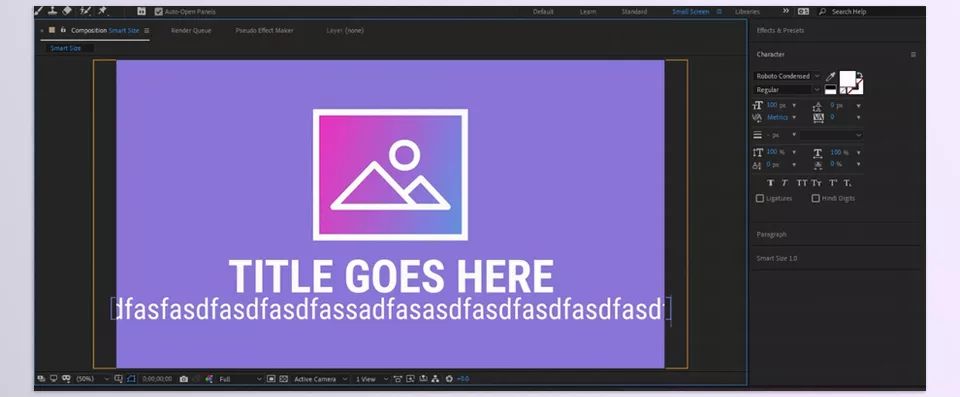Close the Composition Smart Size panel tab
This screenshot has width=960, height=397.
pos(42,30)
